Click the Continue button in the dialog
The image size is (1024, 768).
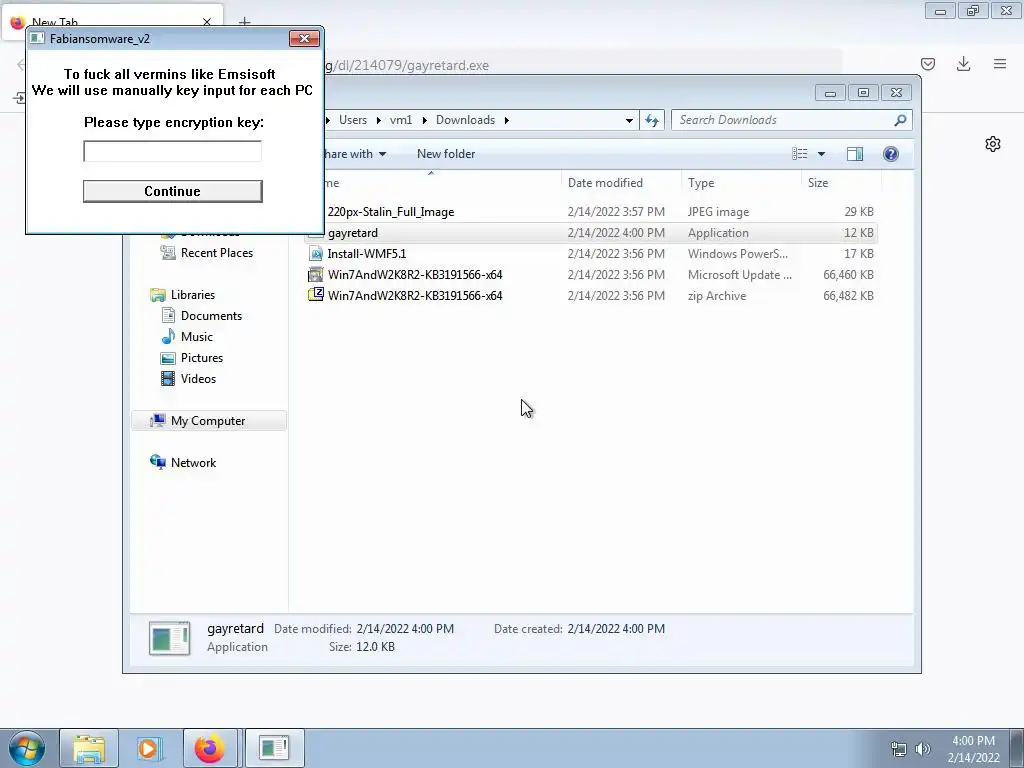point(172,191)
